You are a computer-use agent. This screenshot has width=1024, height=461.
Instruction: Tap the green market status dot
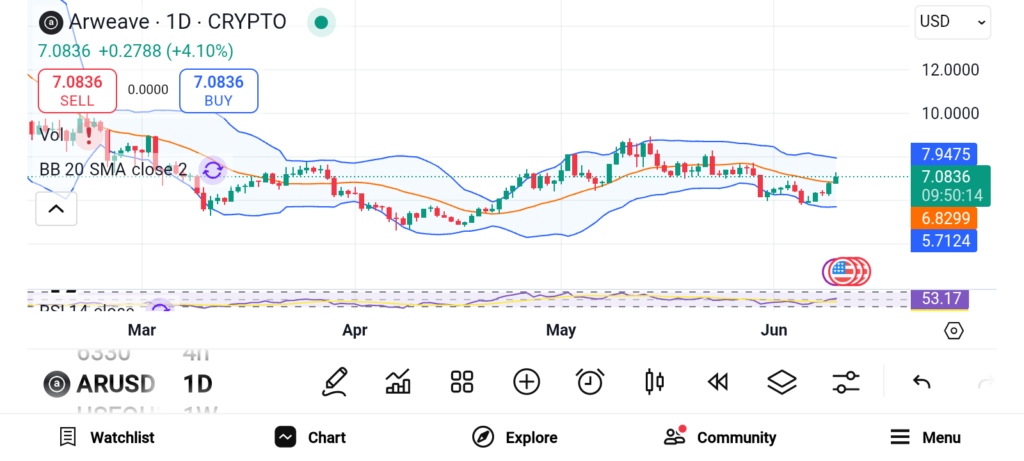pyautogui.click(x=321, y=22)
